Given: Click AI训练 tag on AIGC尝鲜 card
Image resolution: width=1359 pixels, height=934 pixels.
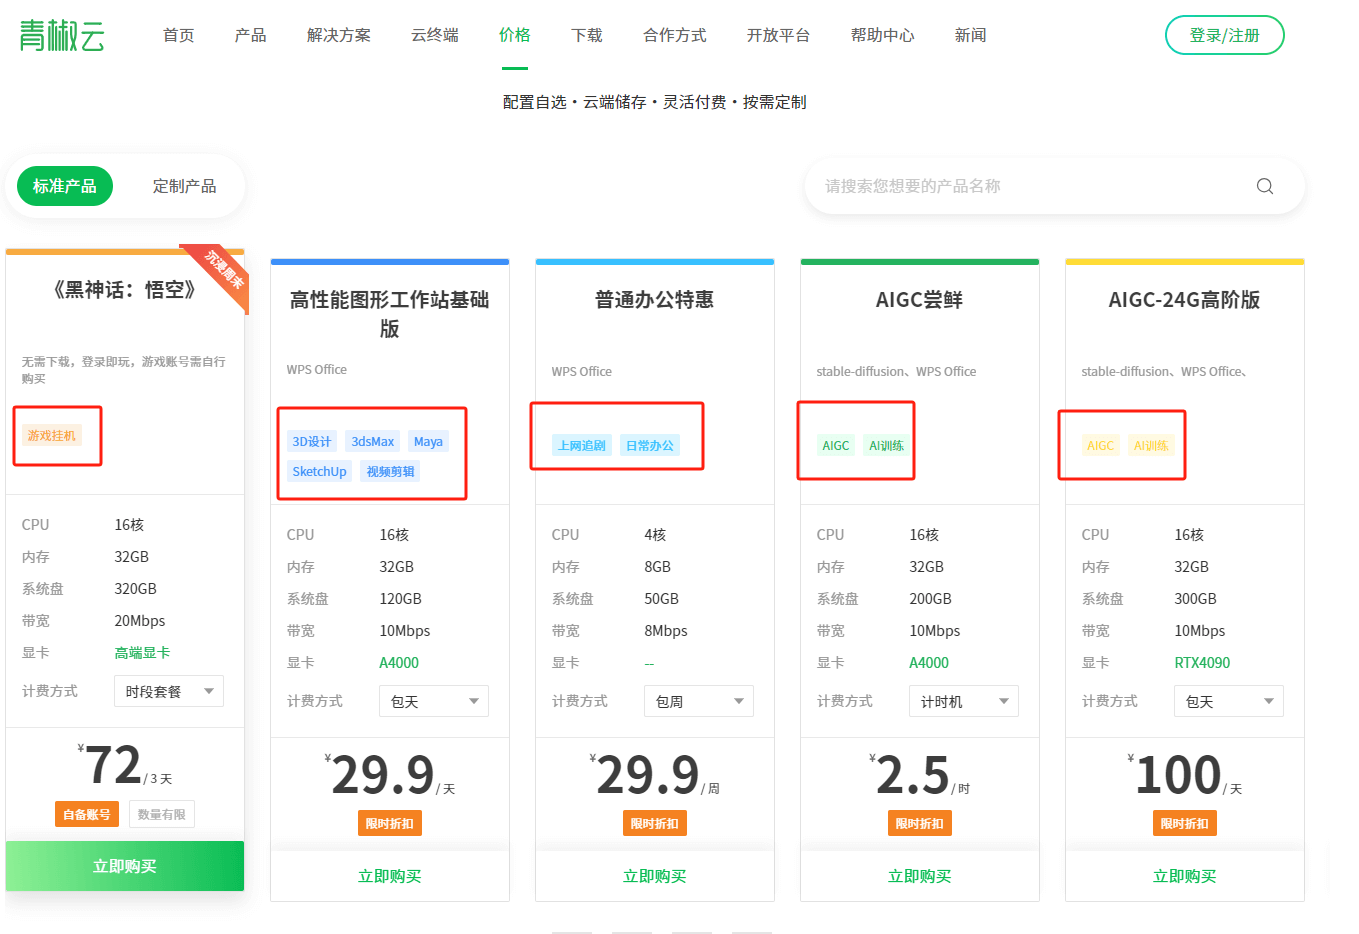Looking at the screenshot, I should click(887, 445).
